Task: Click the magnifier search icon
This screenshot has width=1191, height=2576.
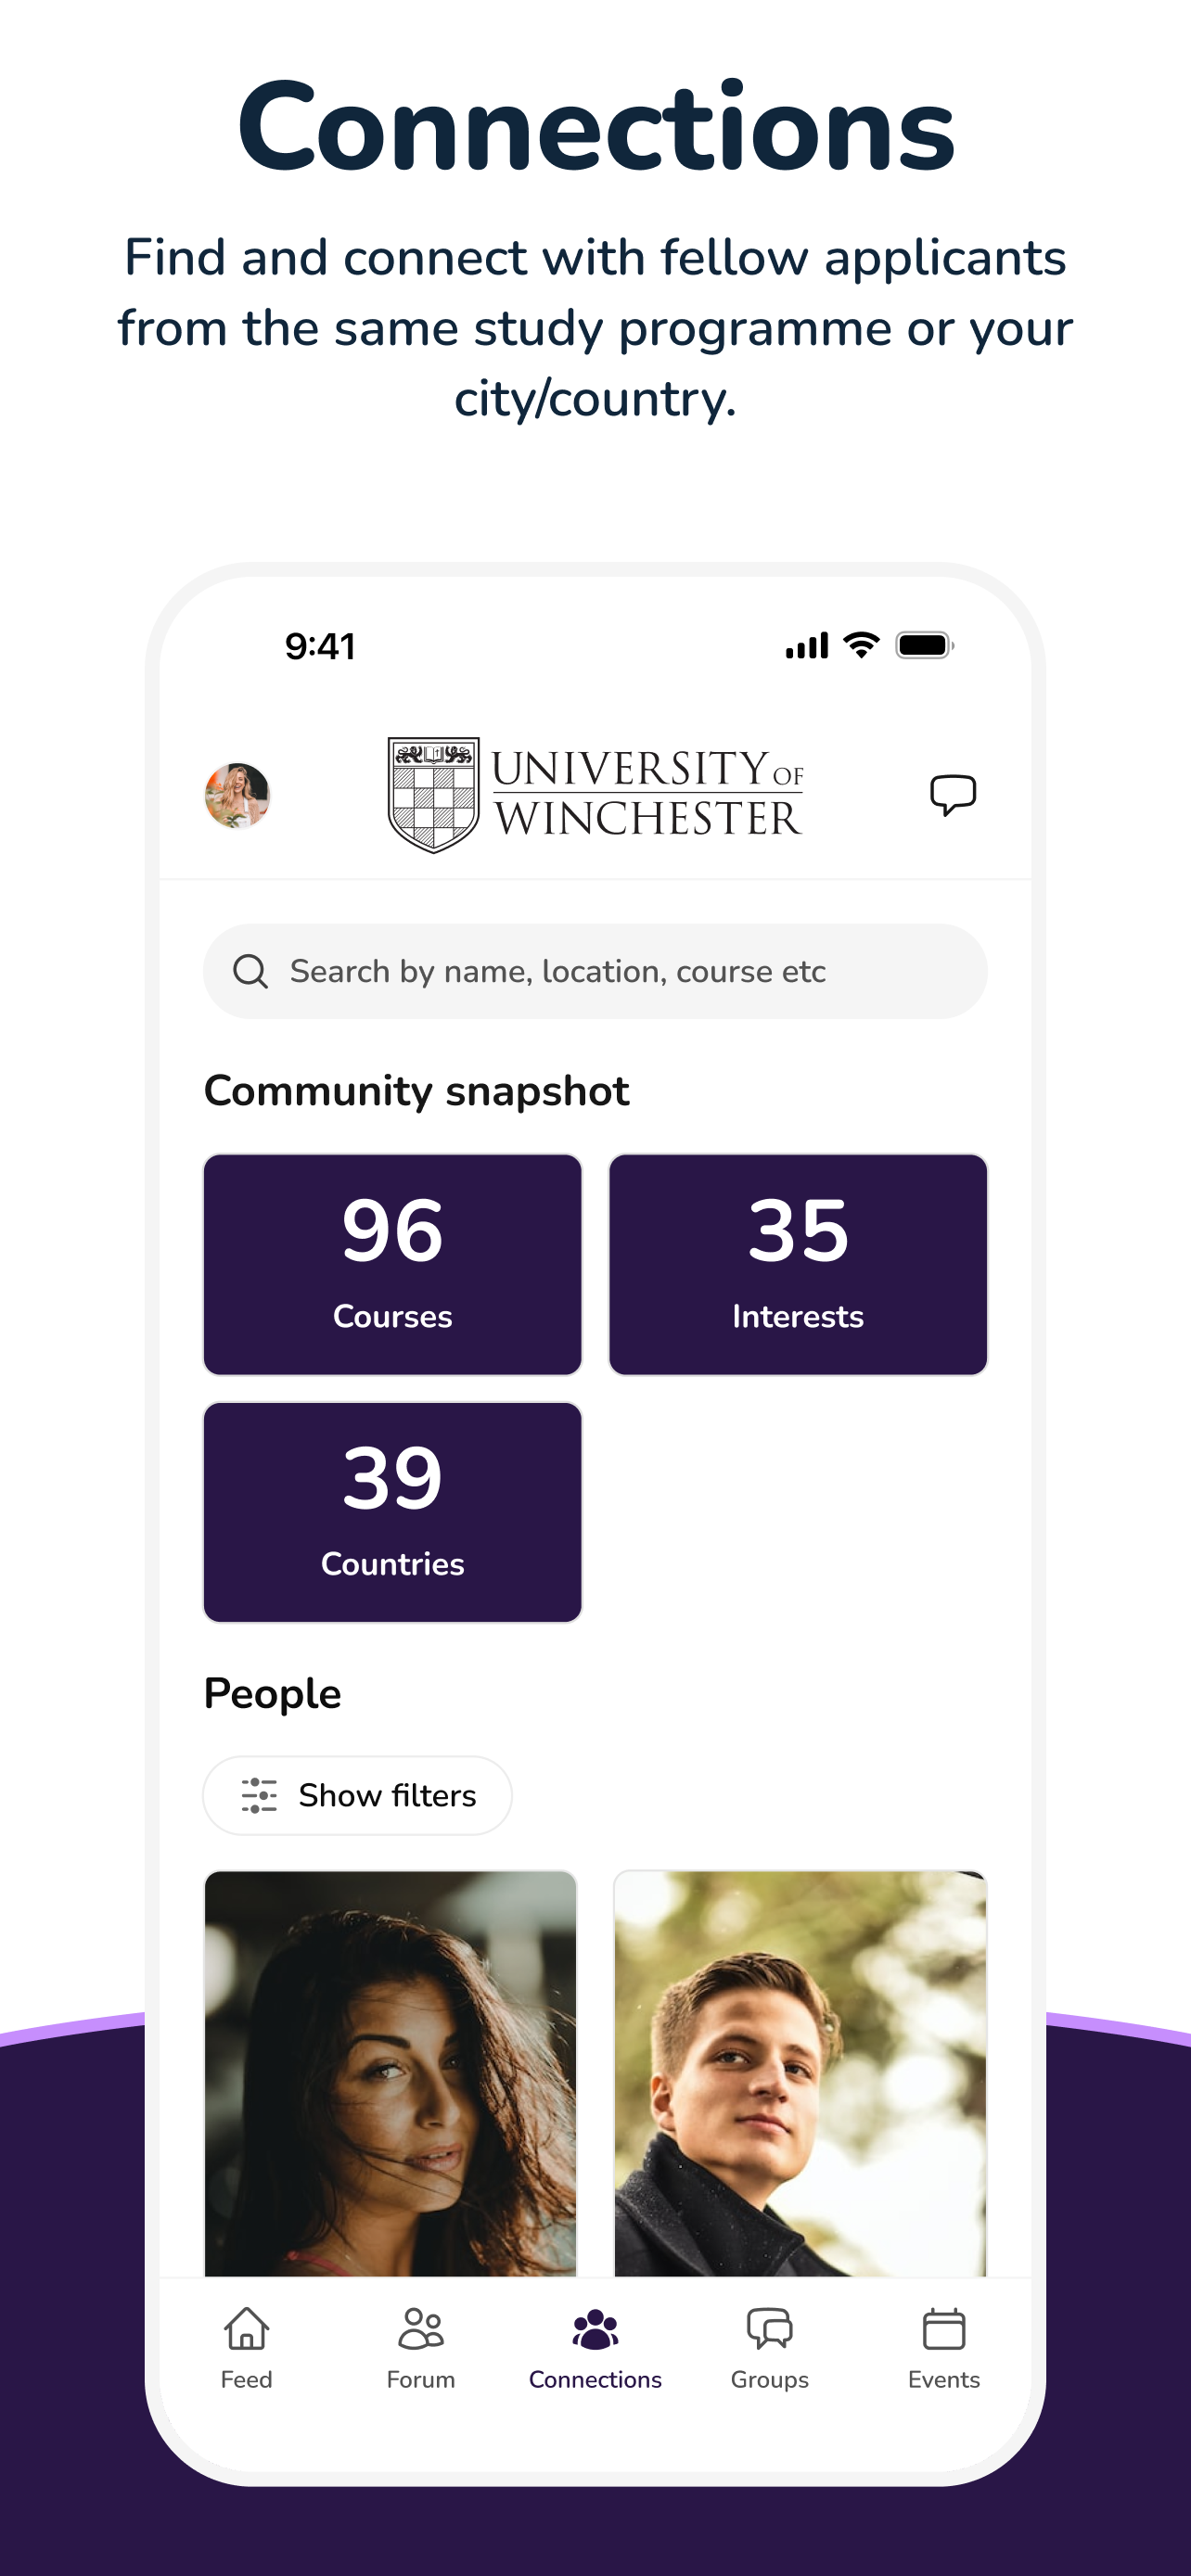Action: 250,971
